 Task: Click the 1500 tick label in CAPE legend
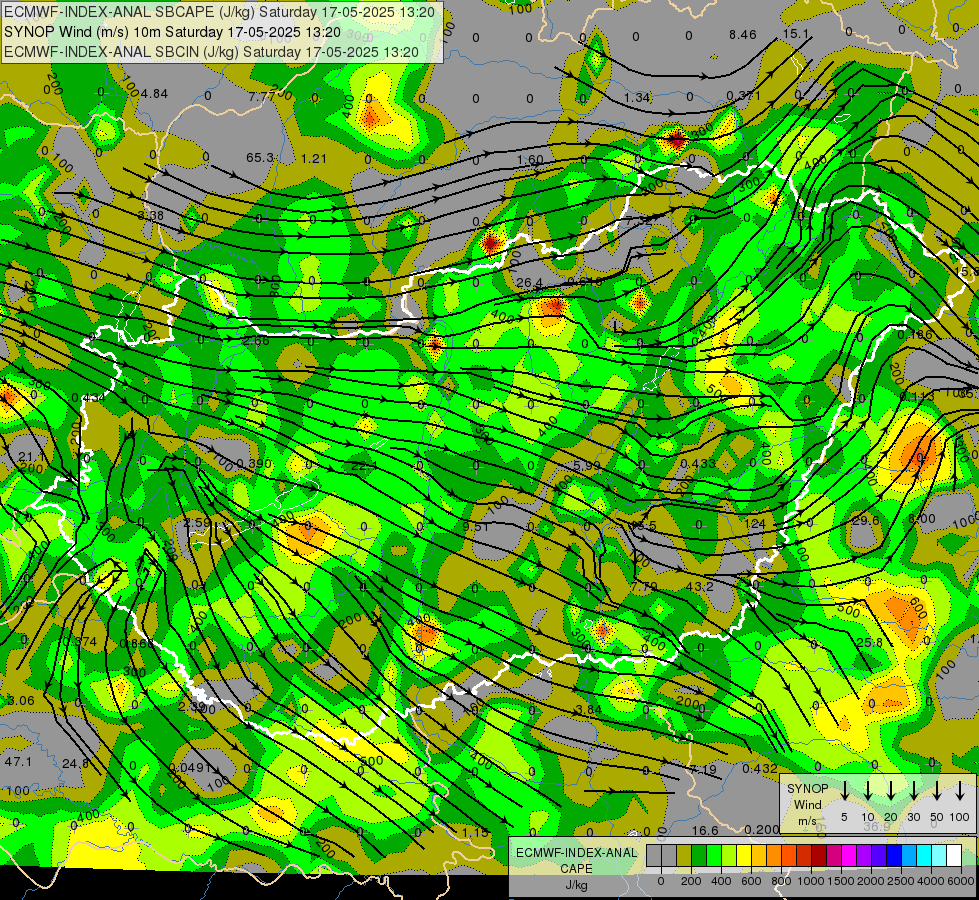pyautogui.click(x=840, y=881)
